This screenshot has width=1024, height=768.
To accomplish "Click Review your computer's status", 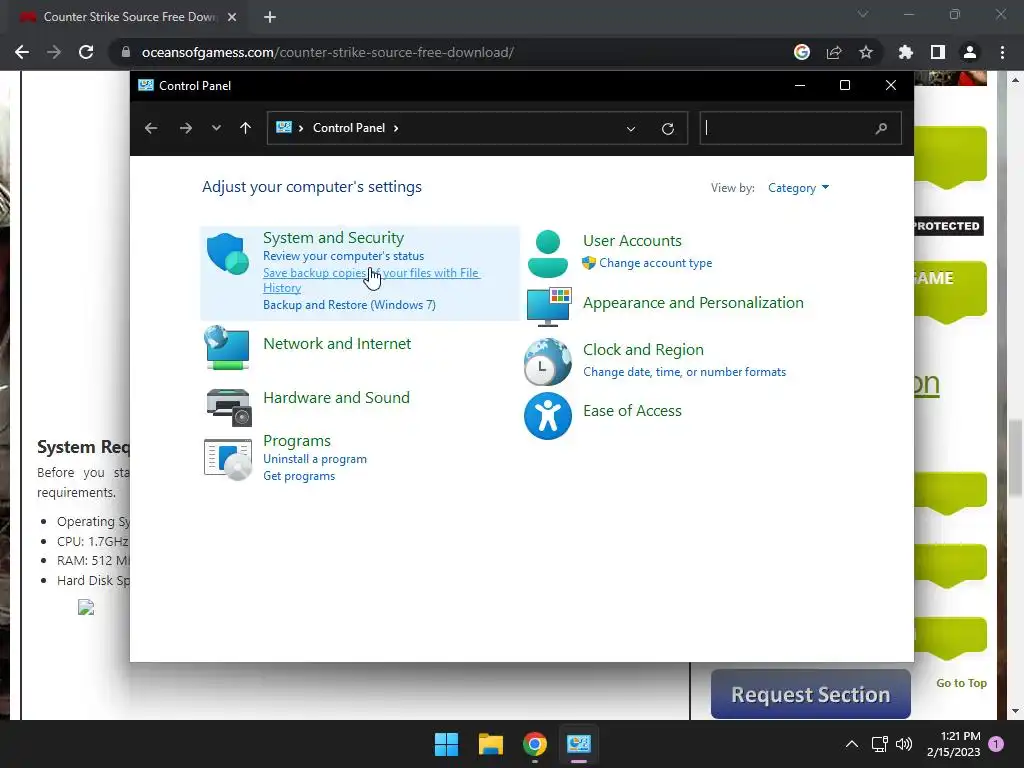I will click(x=344, y=256).
